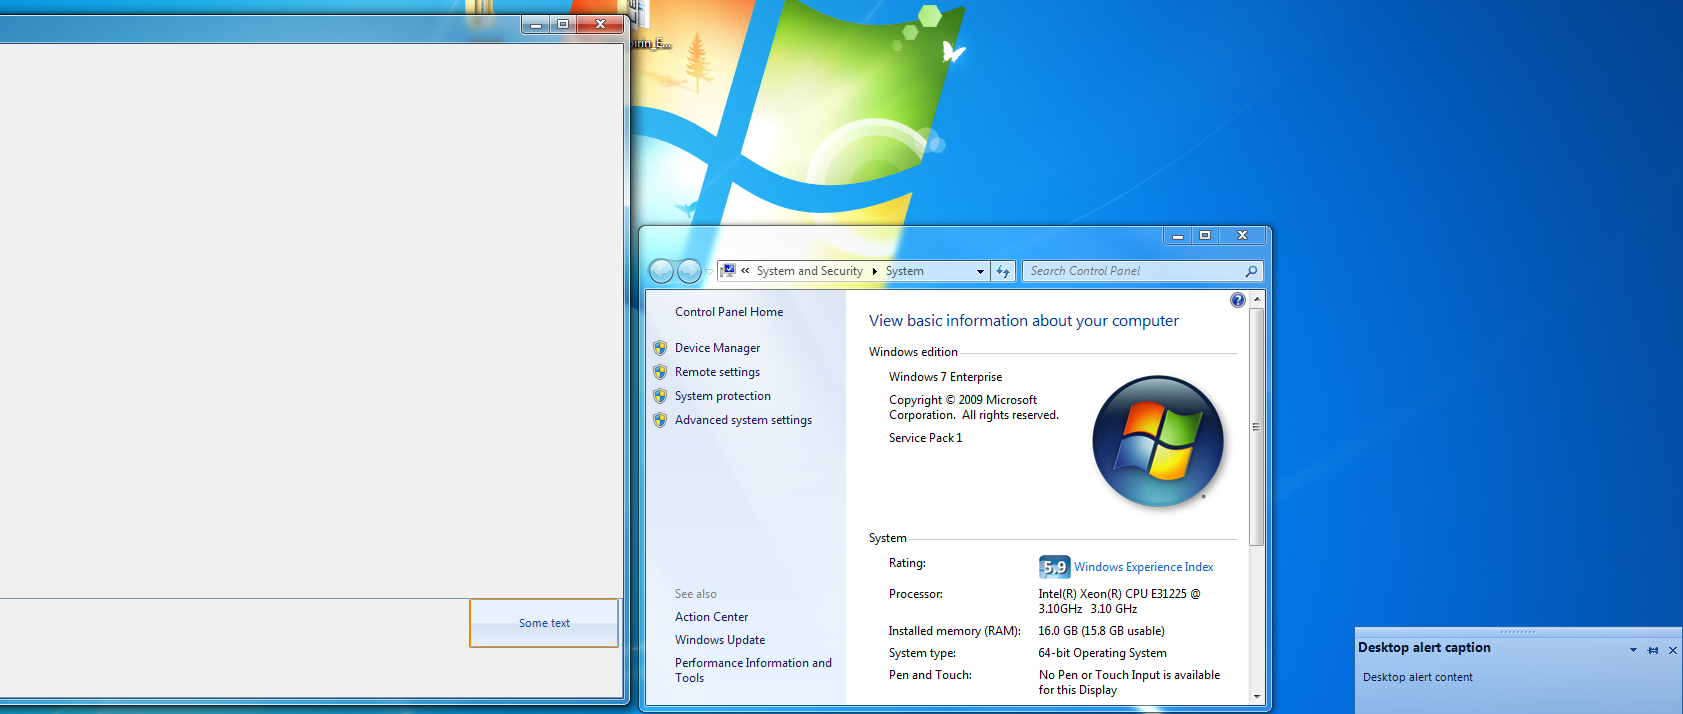
Task: Click the Windows logo in the System window
Action: (1158, 441)
